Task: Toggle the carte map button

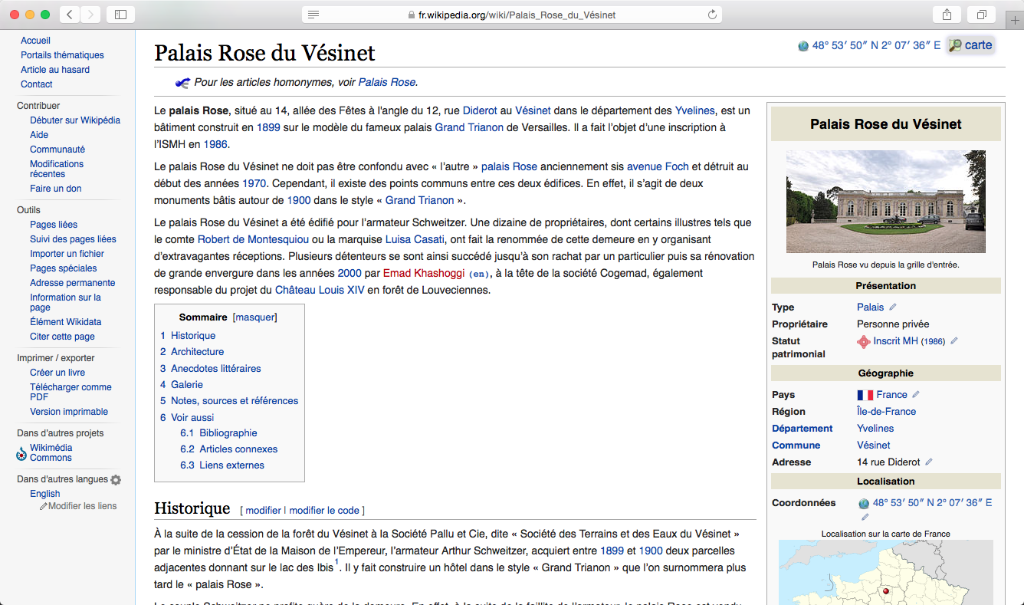Action: coord(970,45)
